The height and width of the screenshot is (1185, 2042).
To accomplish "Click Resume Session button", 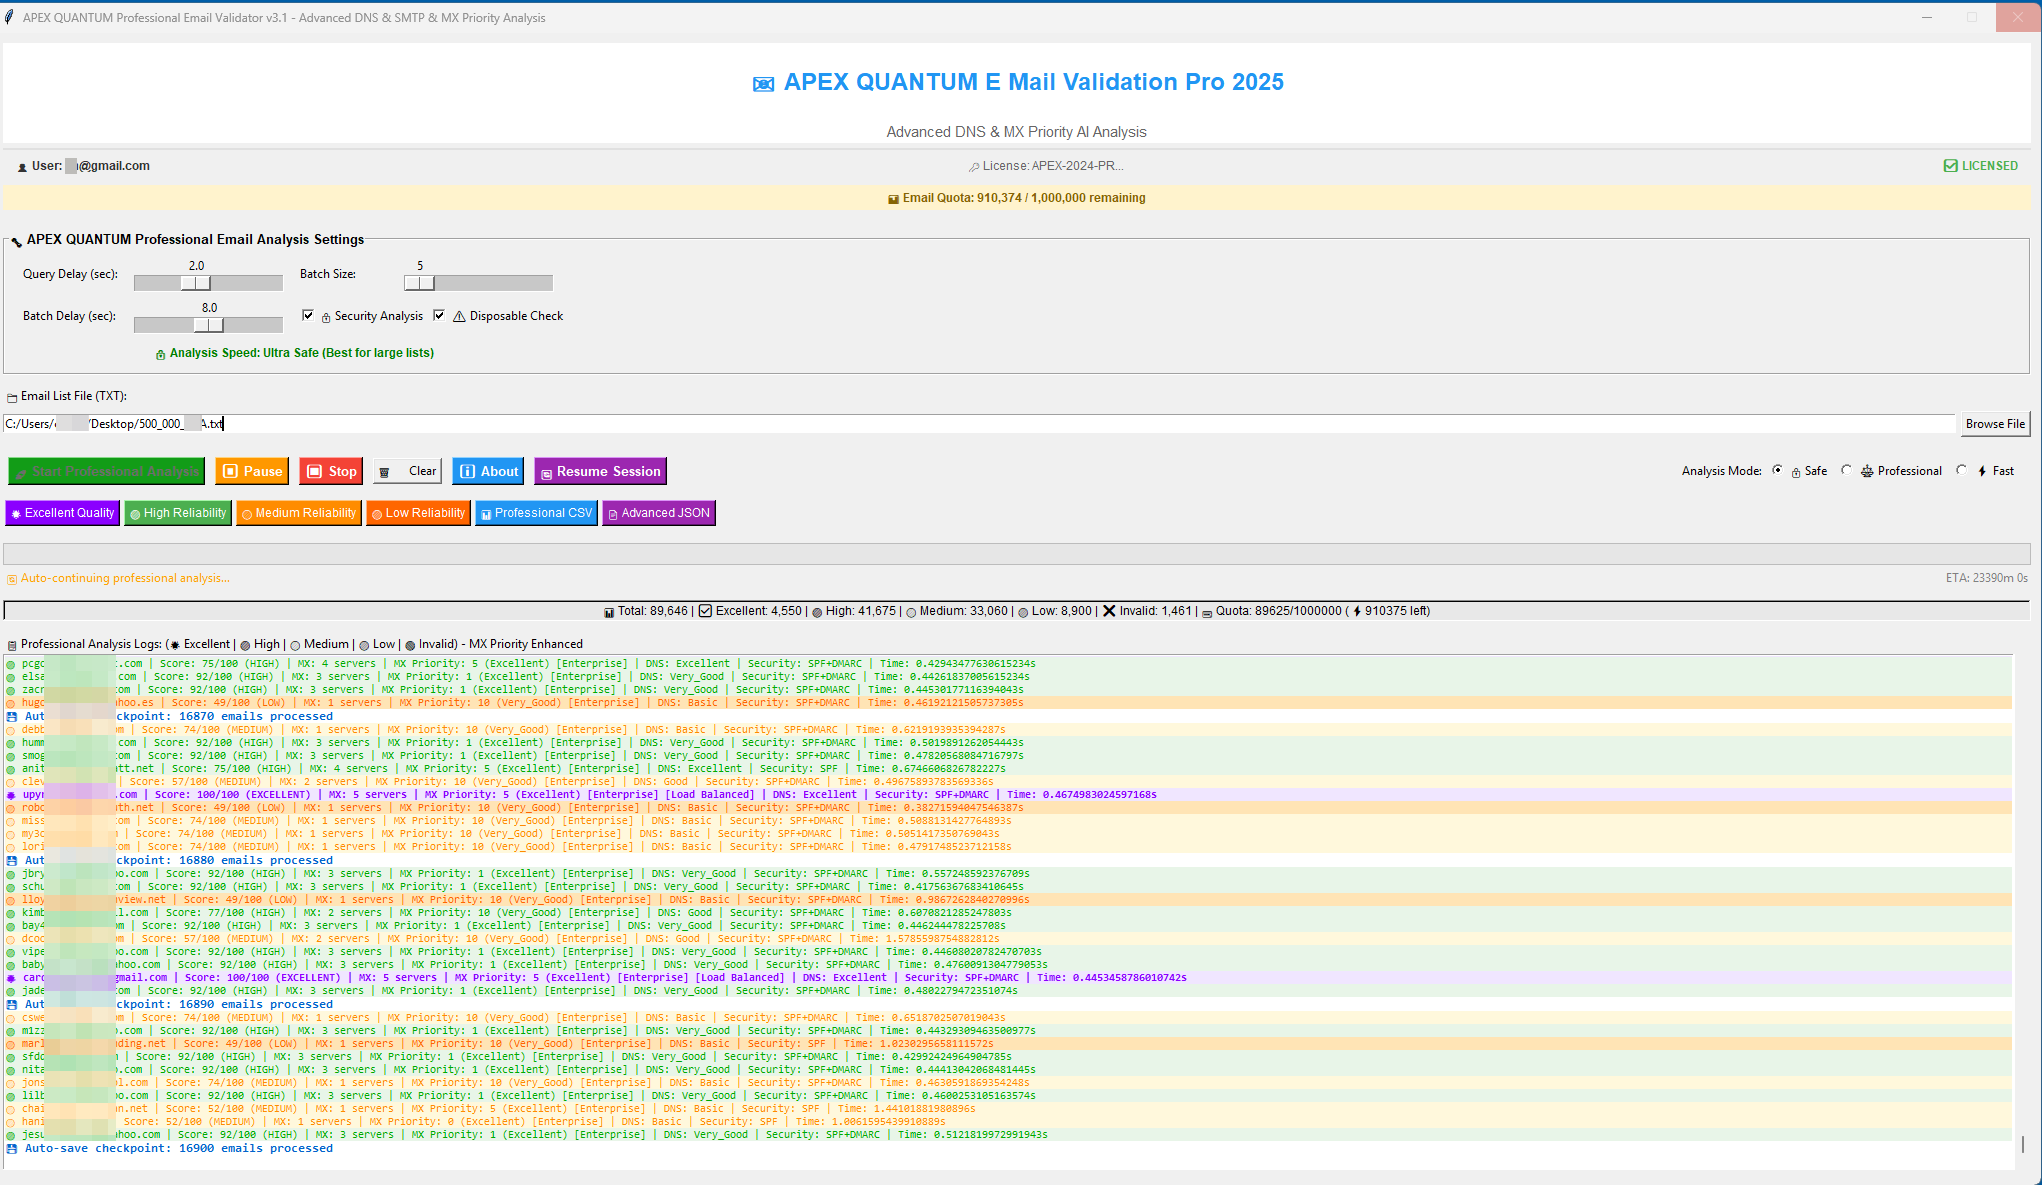I will click(600, 471).
